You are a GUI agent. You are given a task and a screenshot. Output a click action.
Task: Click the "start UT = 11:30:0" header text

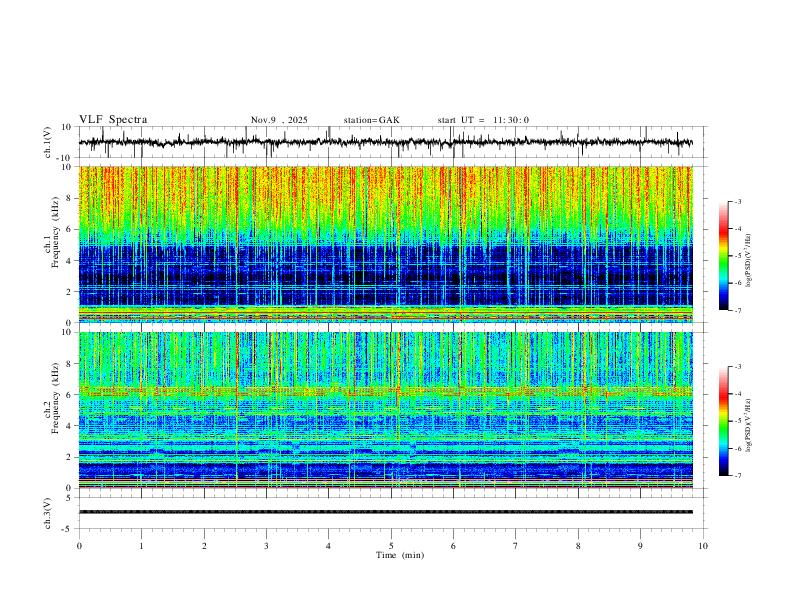483,120
